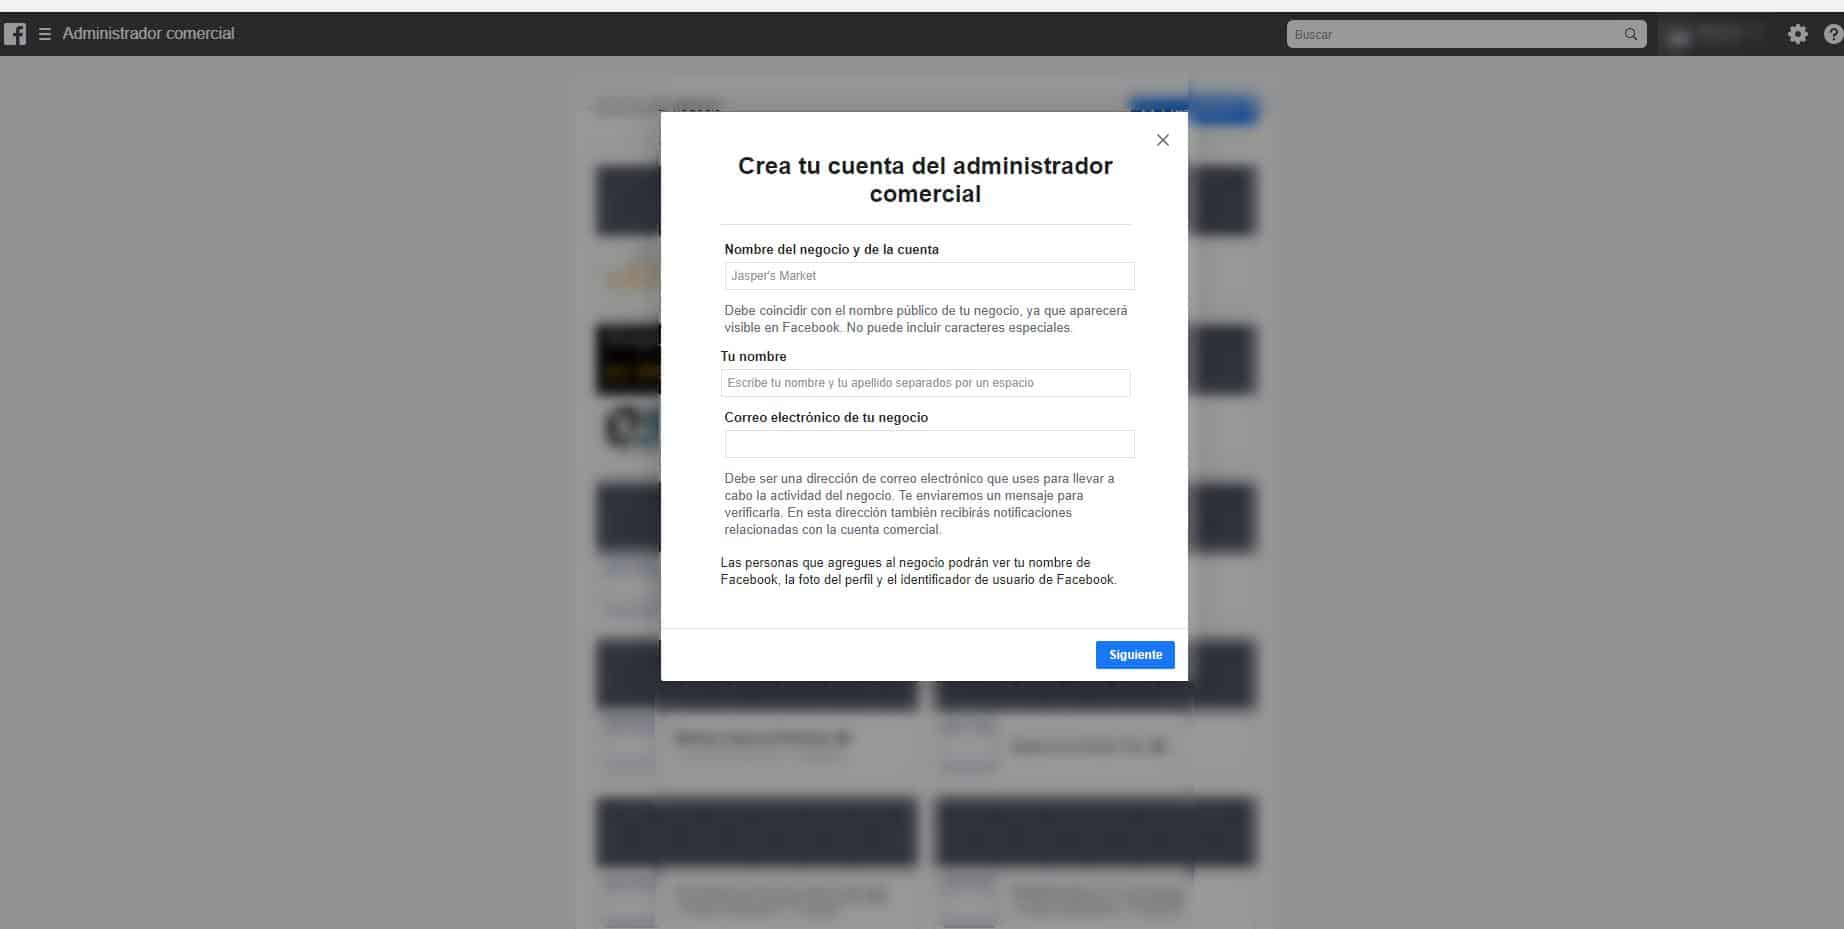Screen dimensions: 1844x929
Task: Open the help question mark icon
Action: (1832, 35)
